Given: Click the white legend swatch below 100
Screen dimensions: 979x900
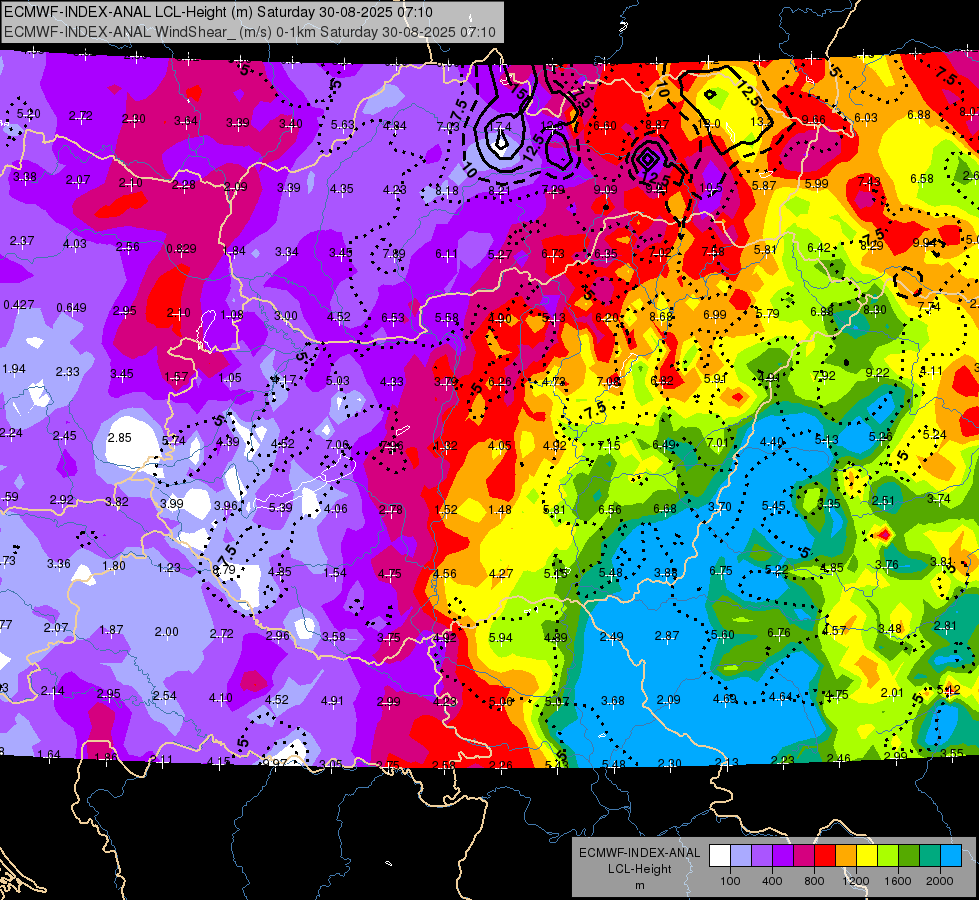Looking at the screenshot, I should (720, 856).
